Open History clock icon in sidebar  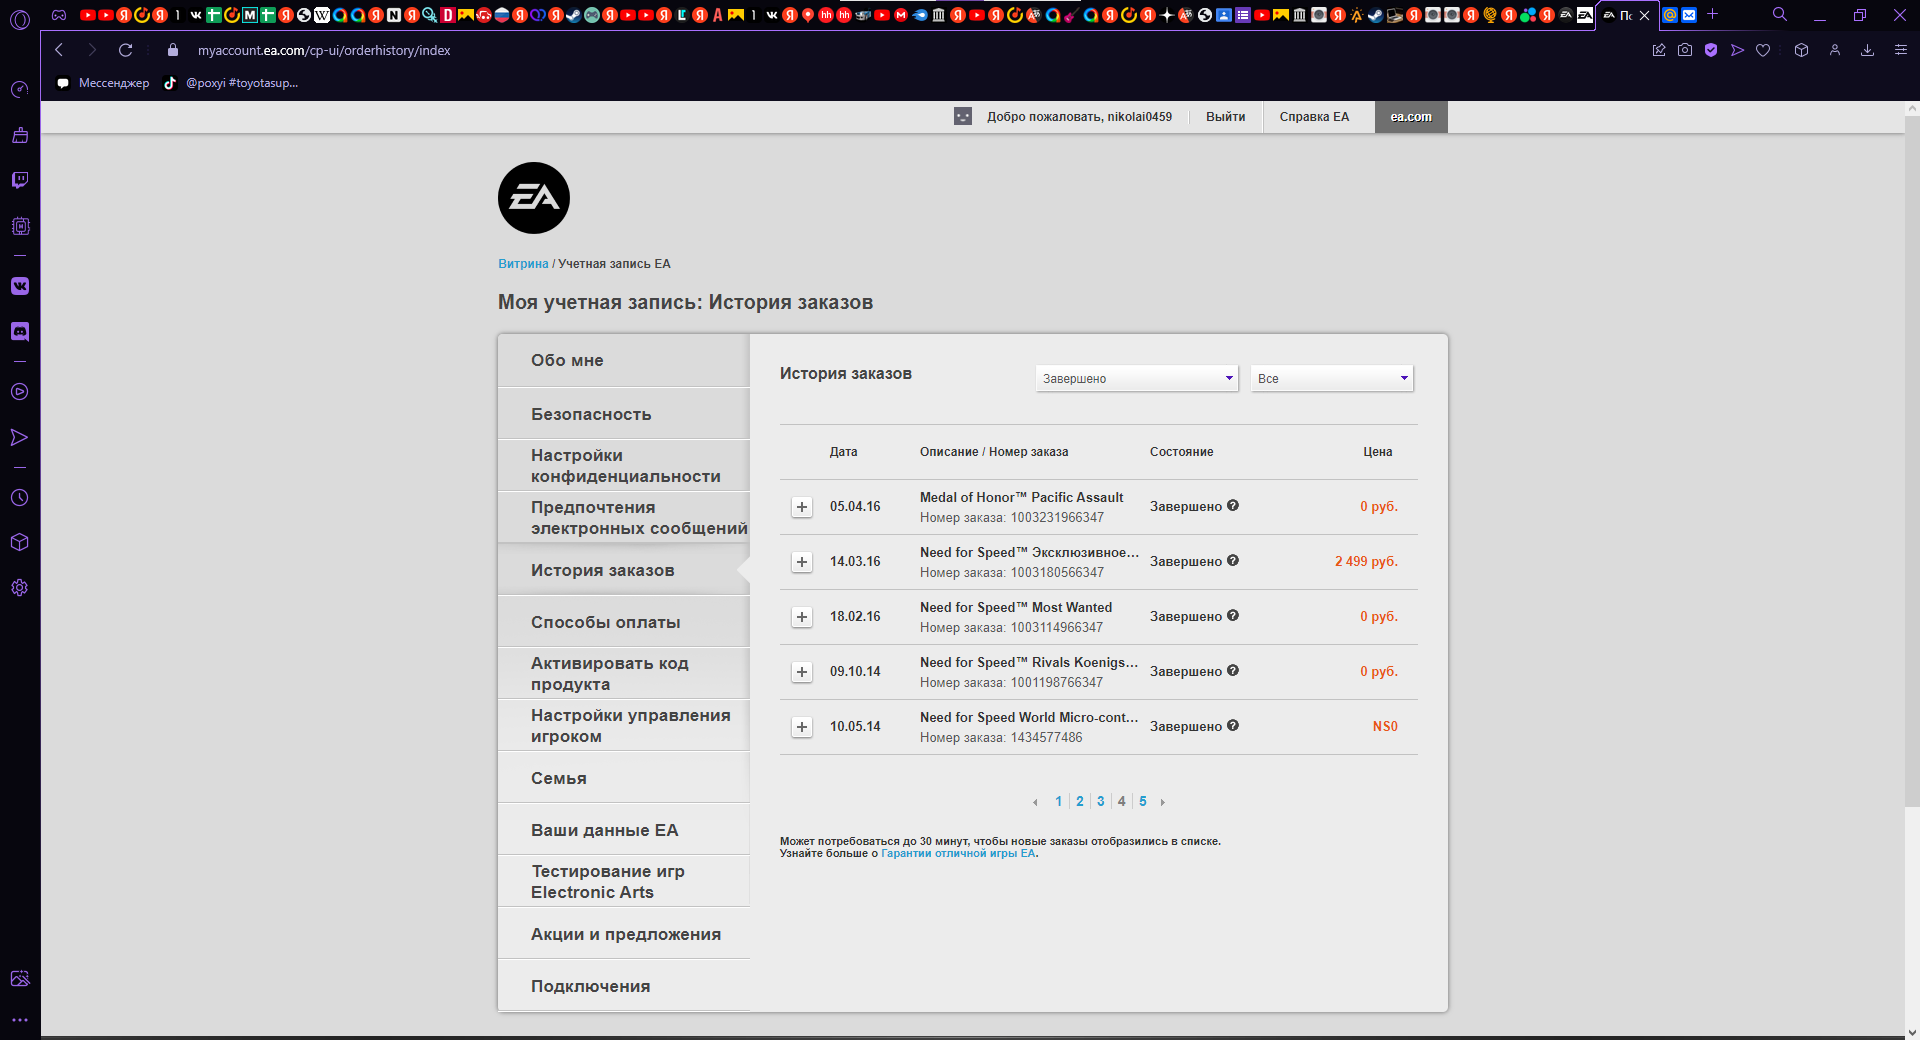click(x=20, y=497)
